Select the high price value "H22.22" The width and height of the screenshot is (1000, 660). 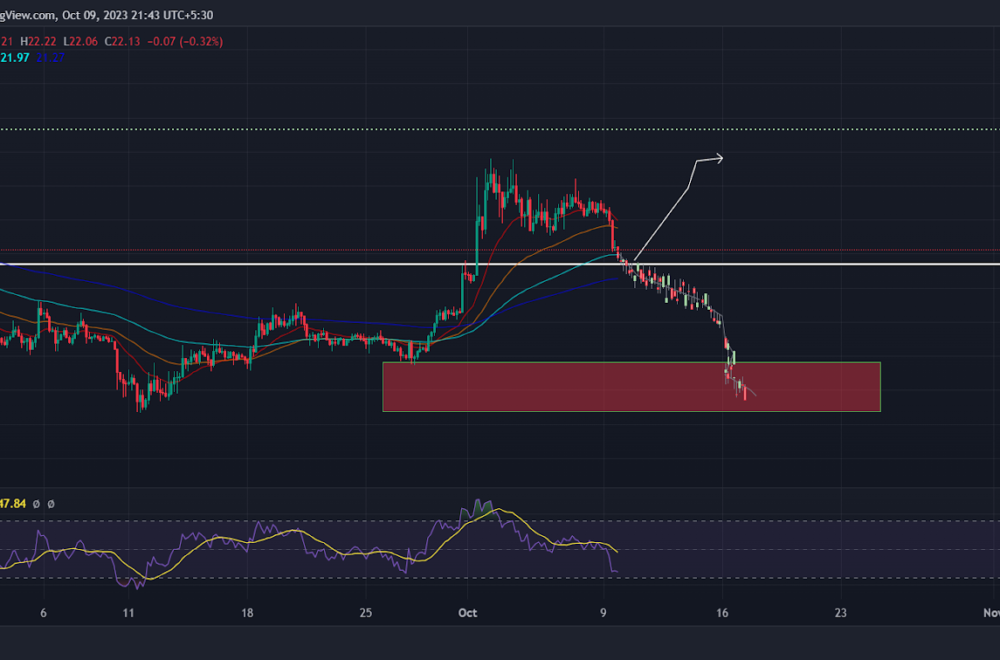pyautogui.click(x=38, y=41)
